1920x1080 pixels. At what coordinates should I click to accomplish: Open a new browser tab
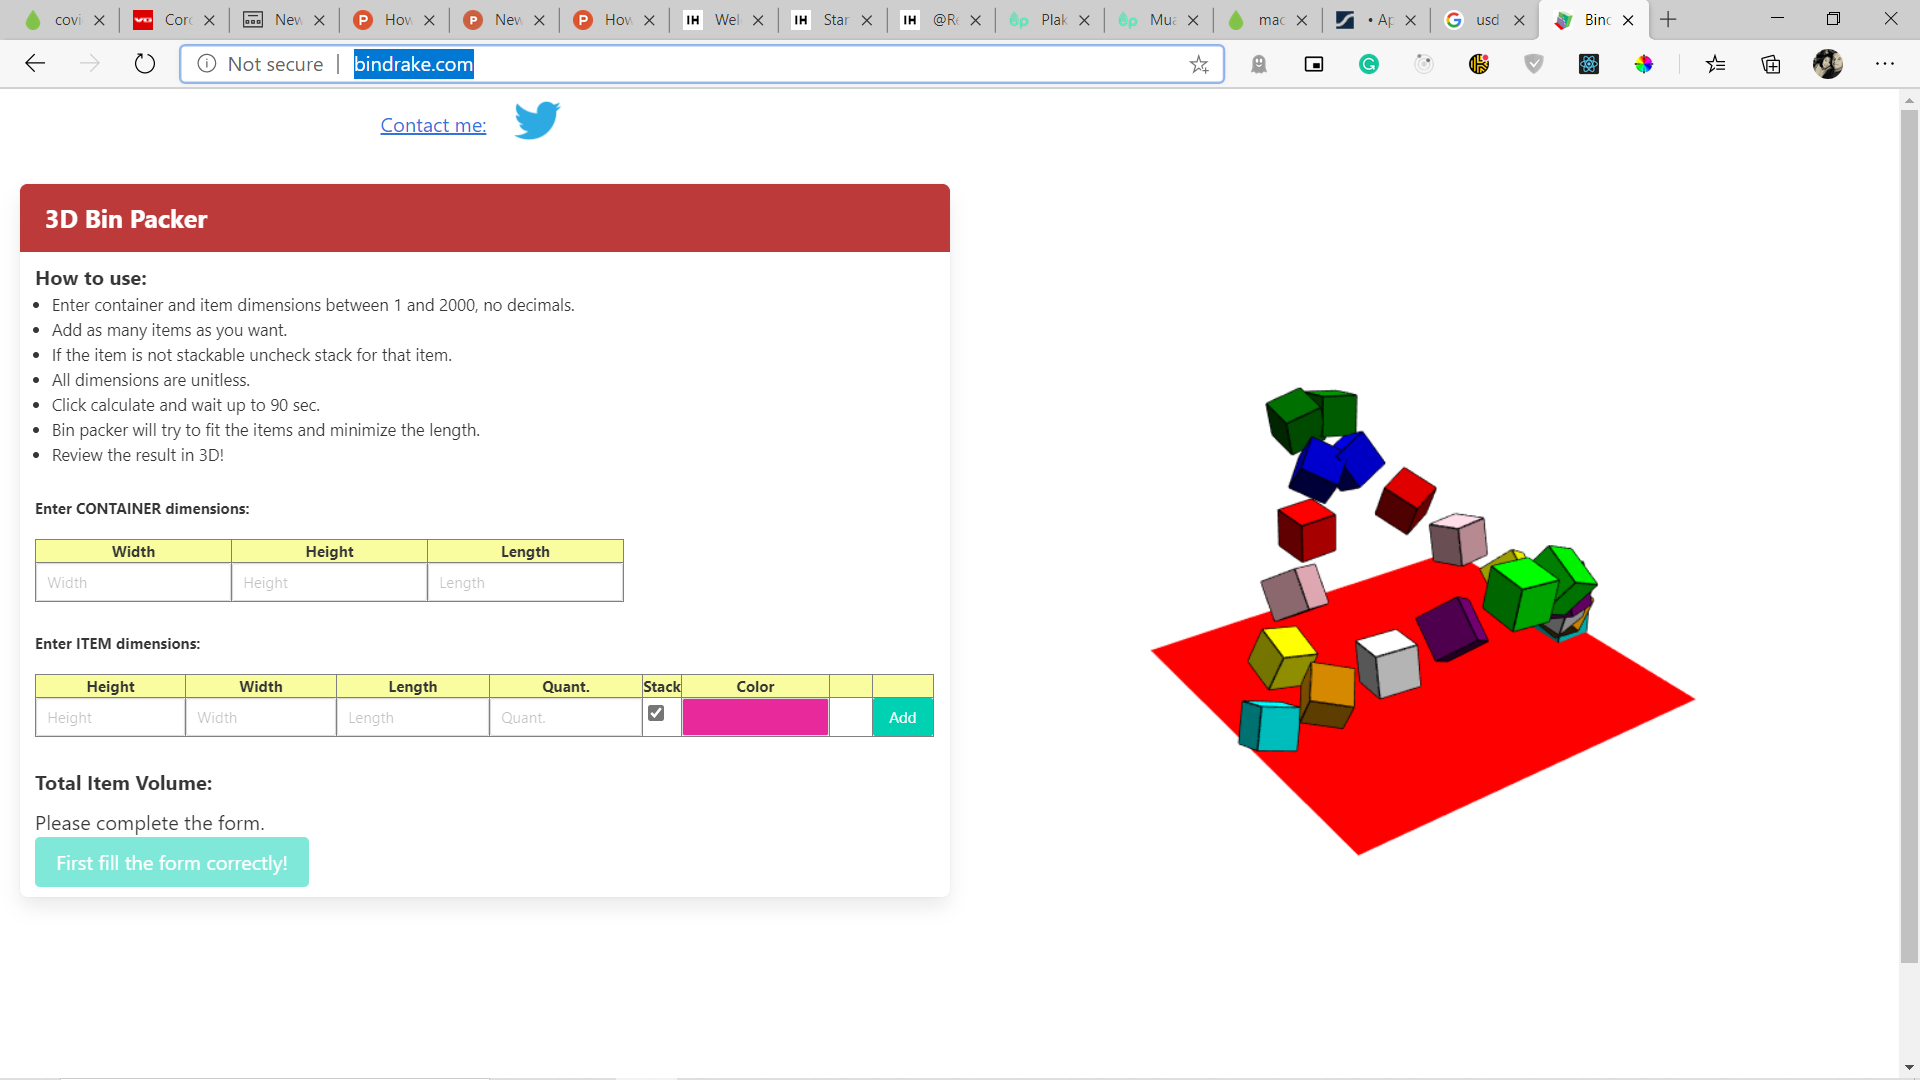pyautogui.click(x=1668, y=20)
